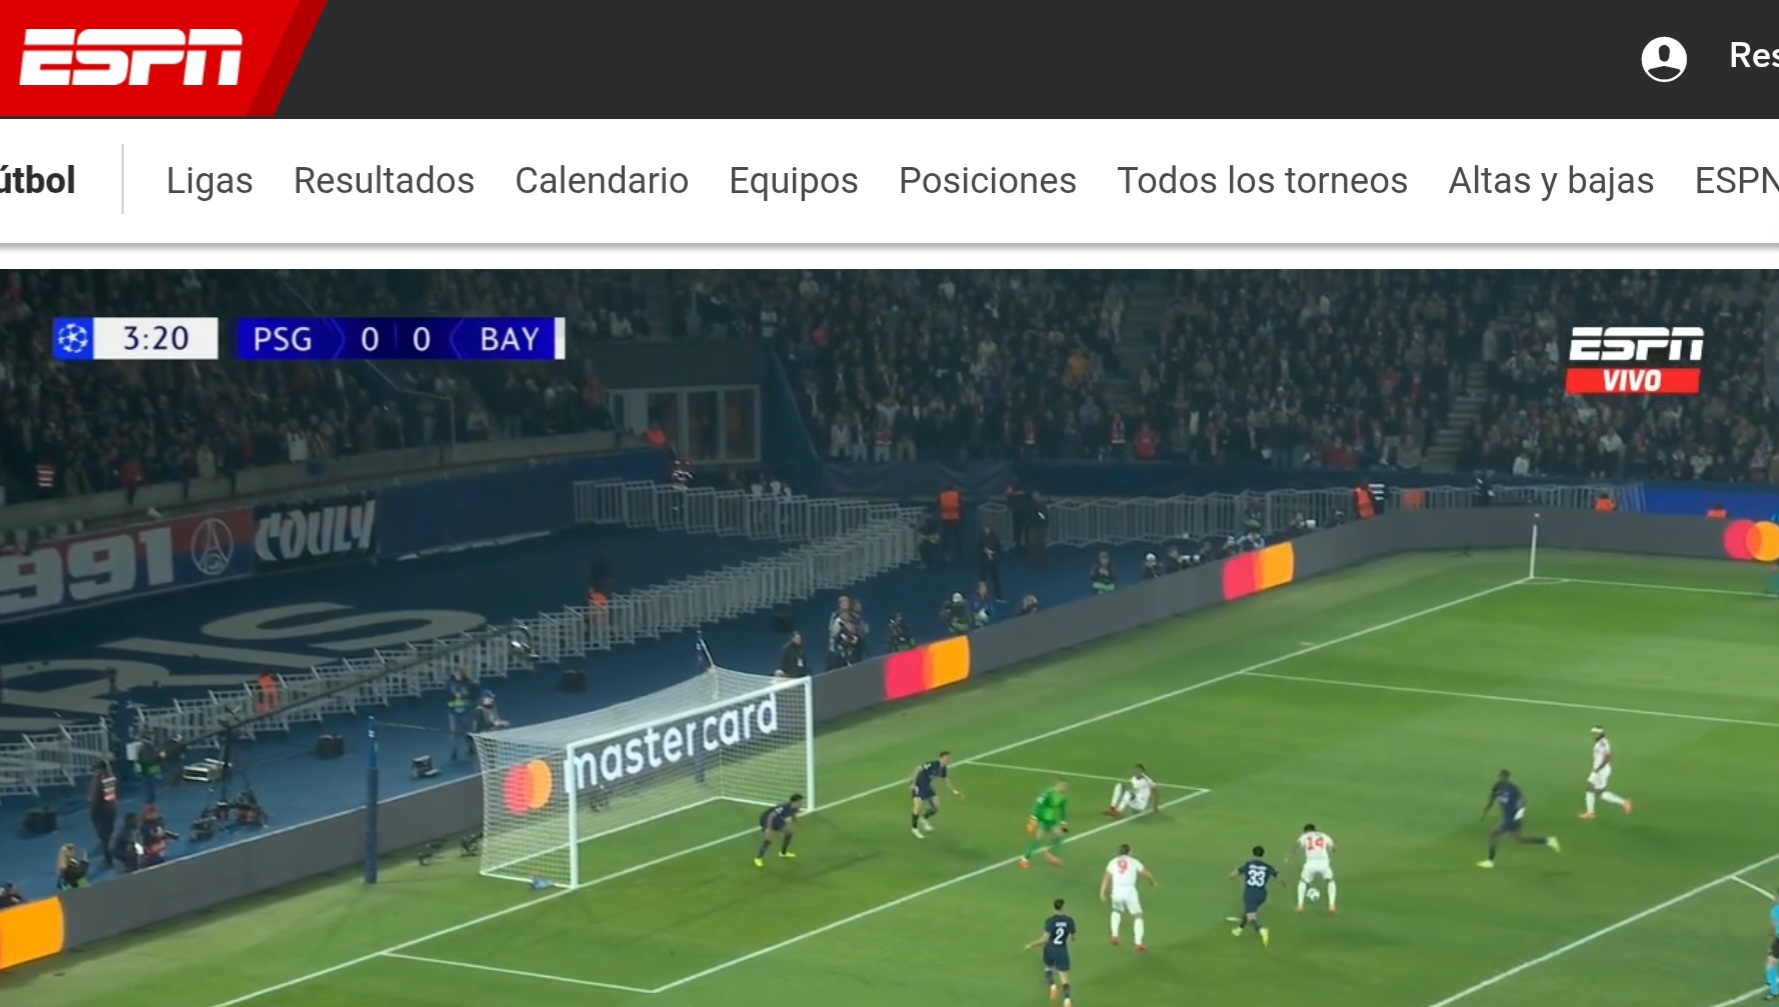Click the ESPN Vivo badge on video

[1635, 360]
